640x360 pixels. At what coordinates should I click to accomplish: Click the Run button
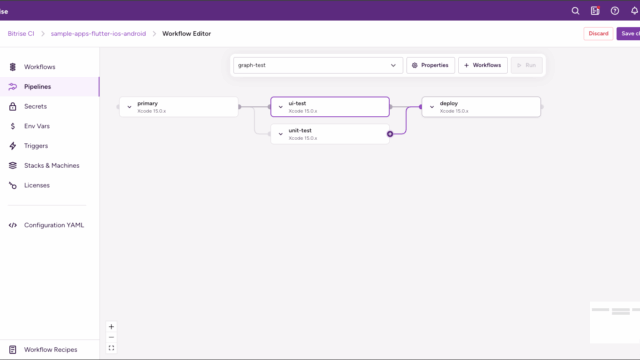[527, 65]
